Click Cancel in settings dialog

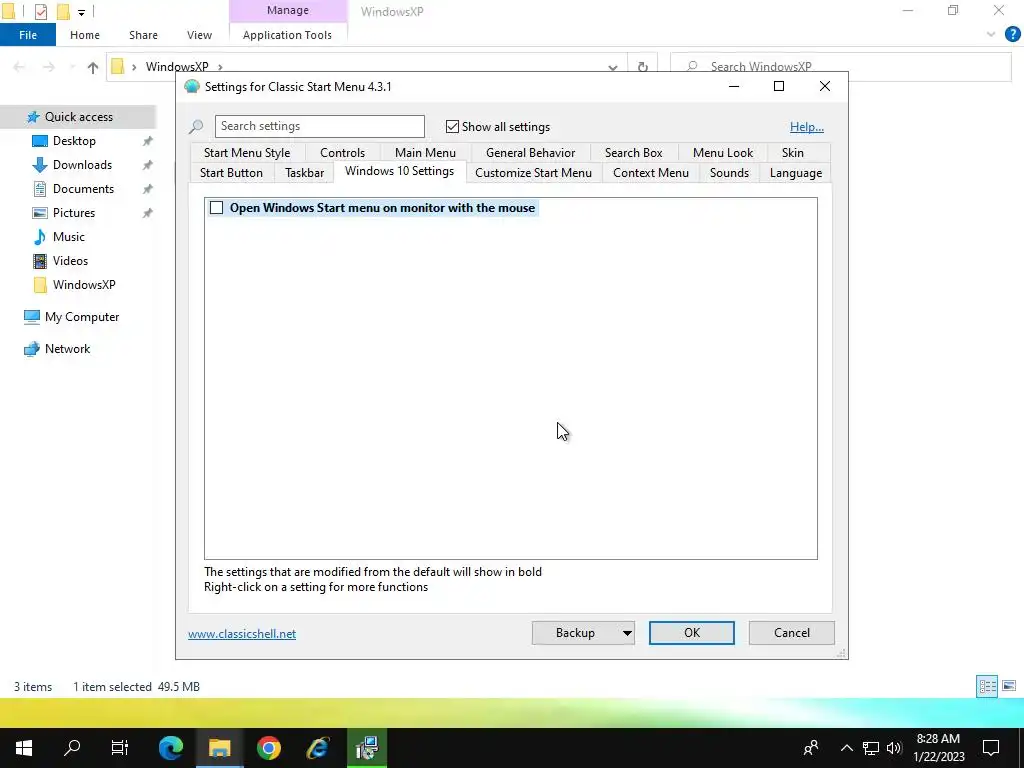pyautogui.click(x=792, y=633)
